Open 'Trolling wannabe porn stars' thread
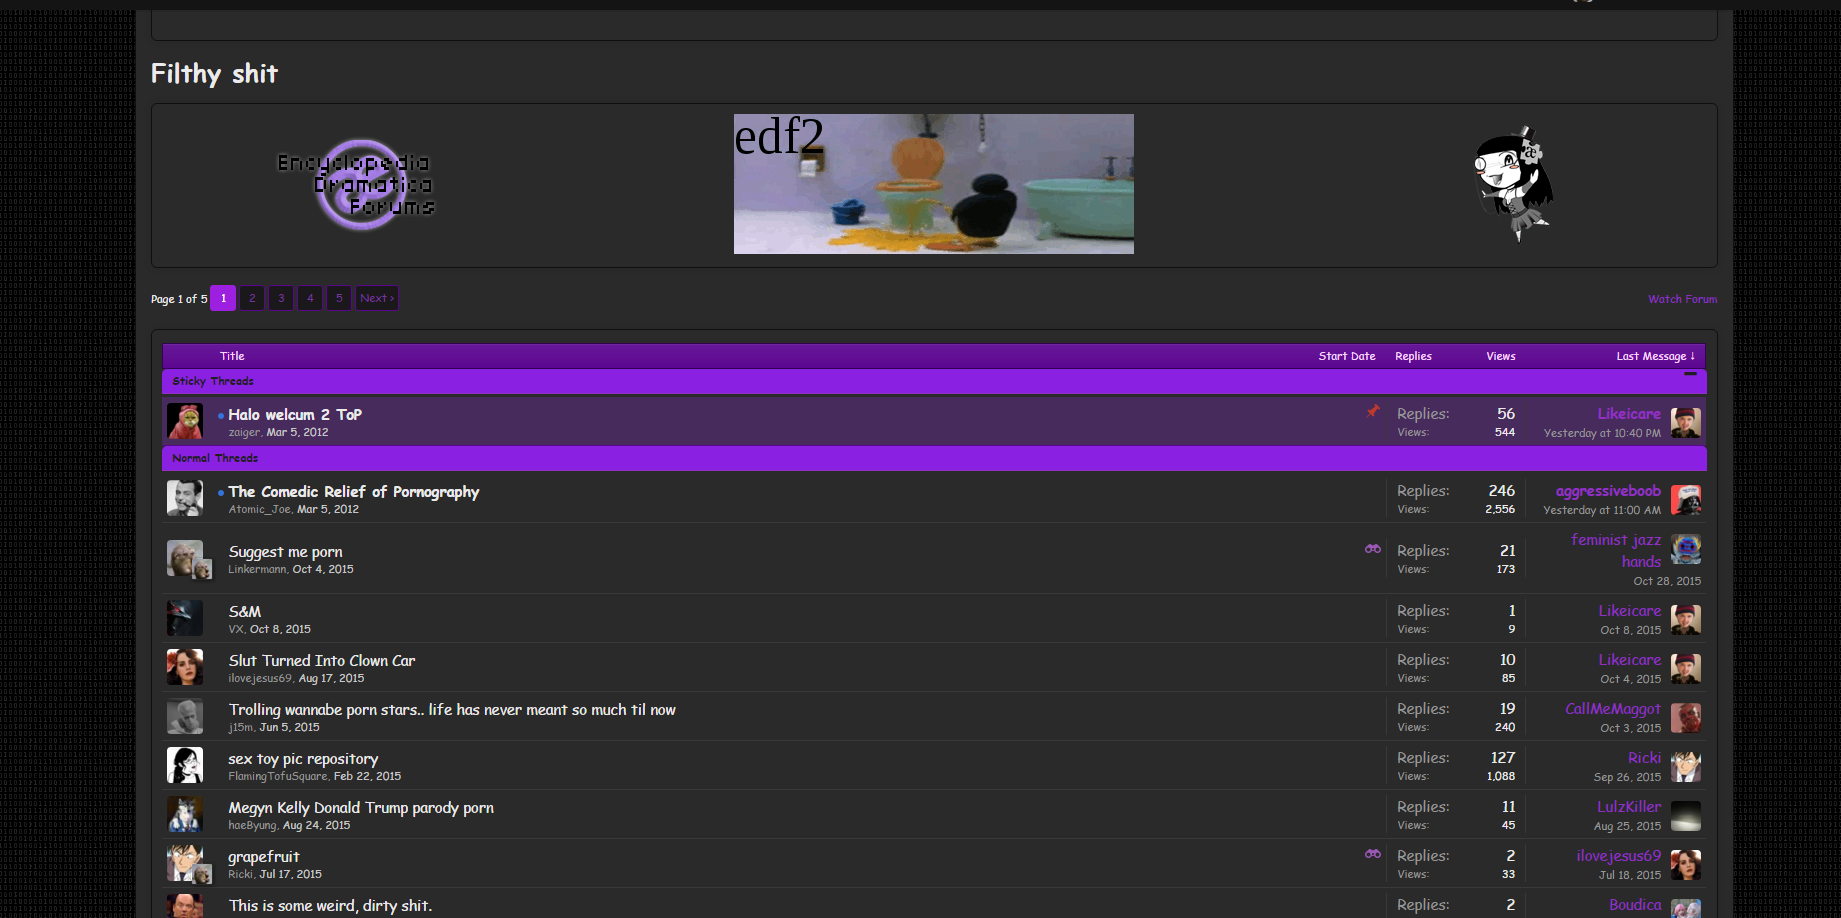 tap(452, 709)
